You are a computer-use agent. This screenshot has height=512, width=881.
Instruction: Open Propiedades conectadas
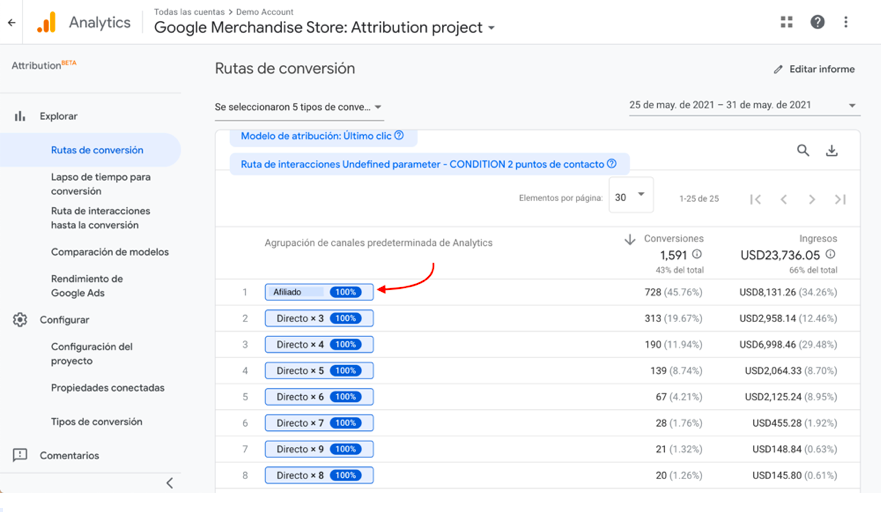[x=107, y=388]
